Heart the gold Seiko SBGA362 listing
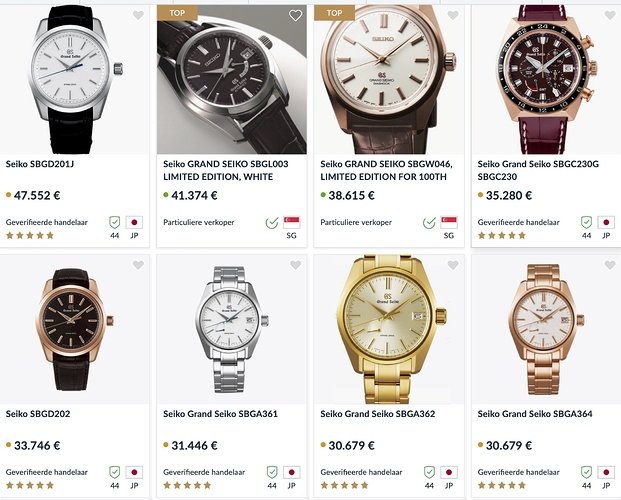Image resolution: width=621 pixels, height=500 pixels. coord(452,265)
